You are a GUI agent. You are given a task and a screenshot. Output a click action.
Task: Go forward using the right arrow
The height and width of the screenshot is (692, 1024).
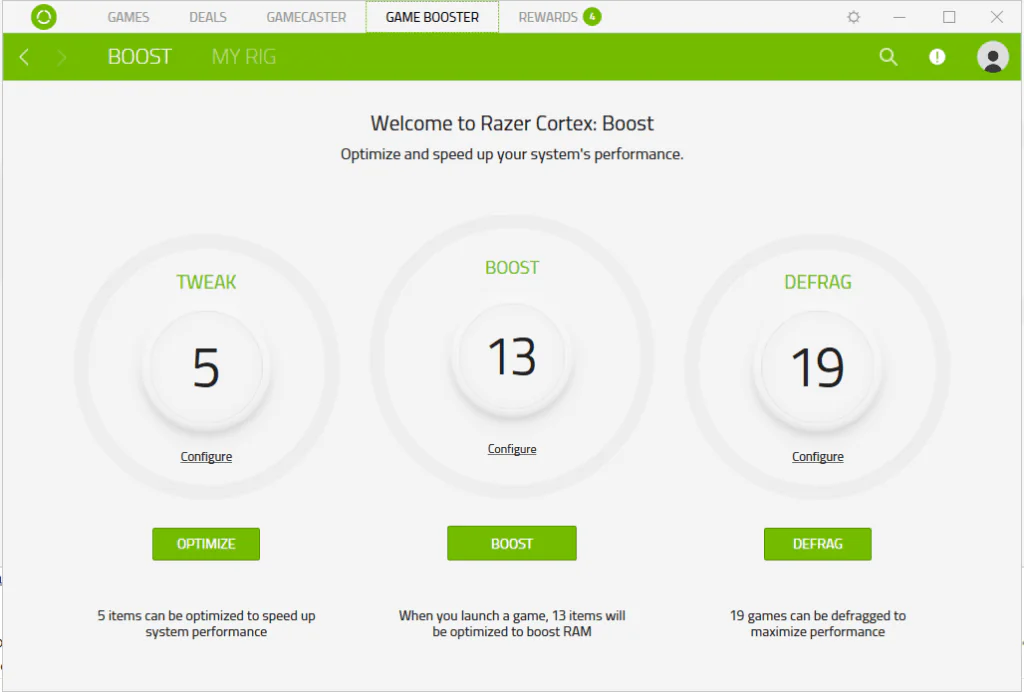point(62,58)
